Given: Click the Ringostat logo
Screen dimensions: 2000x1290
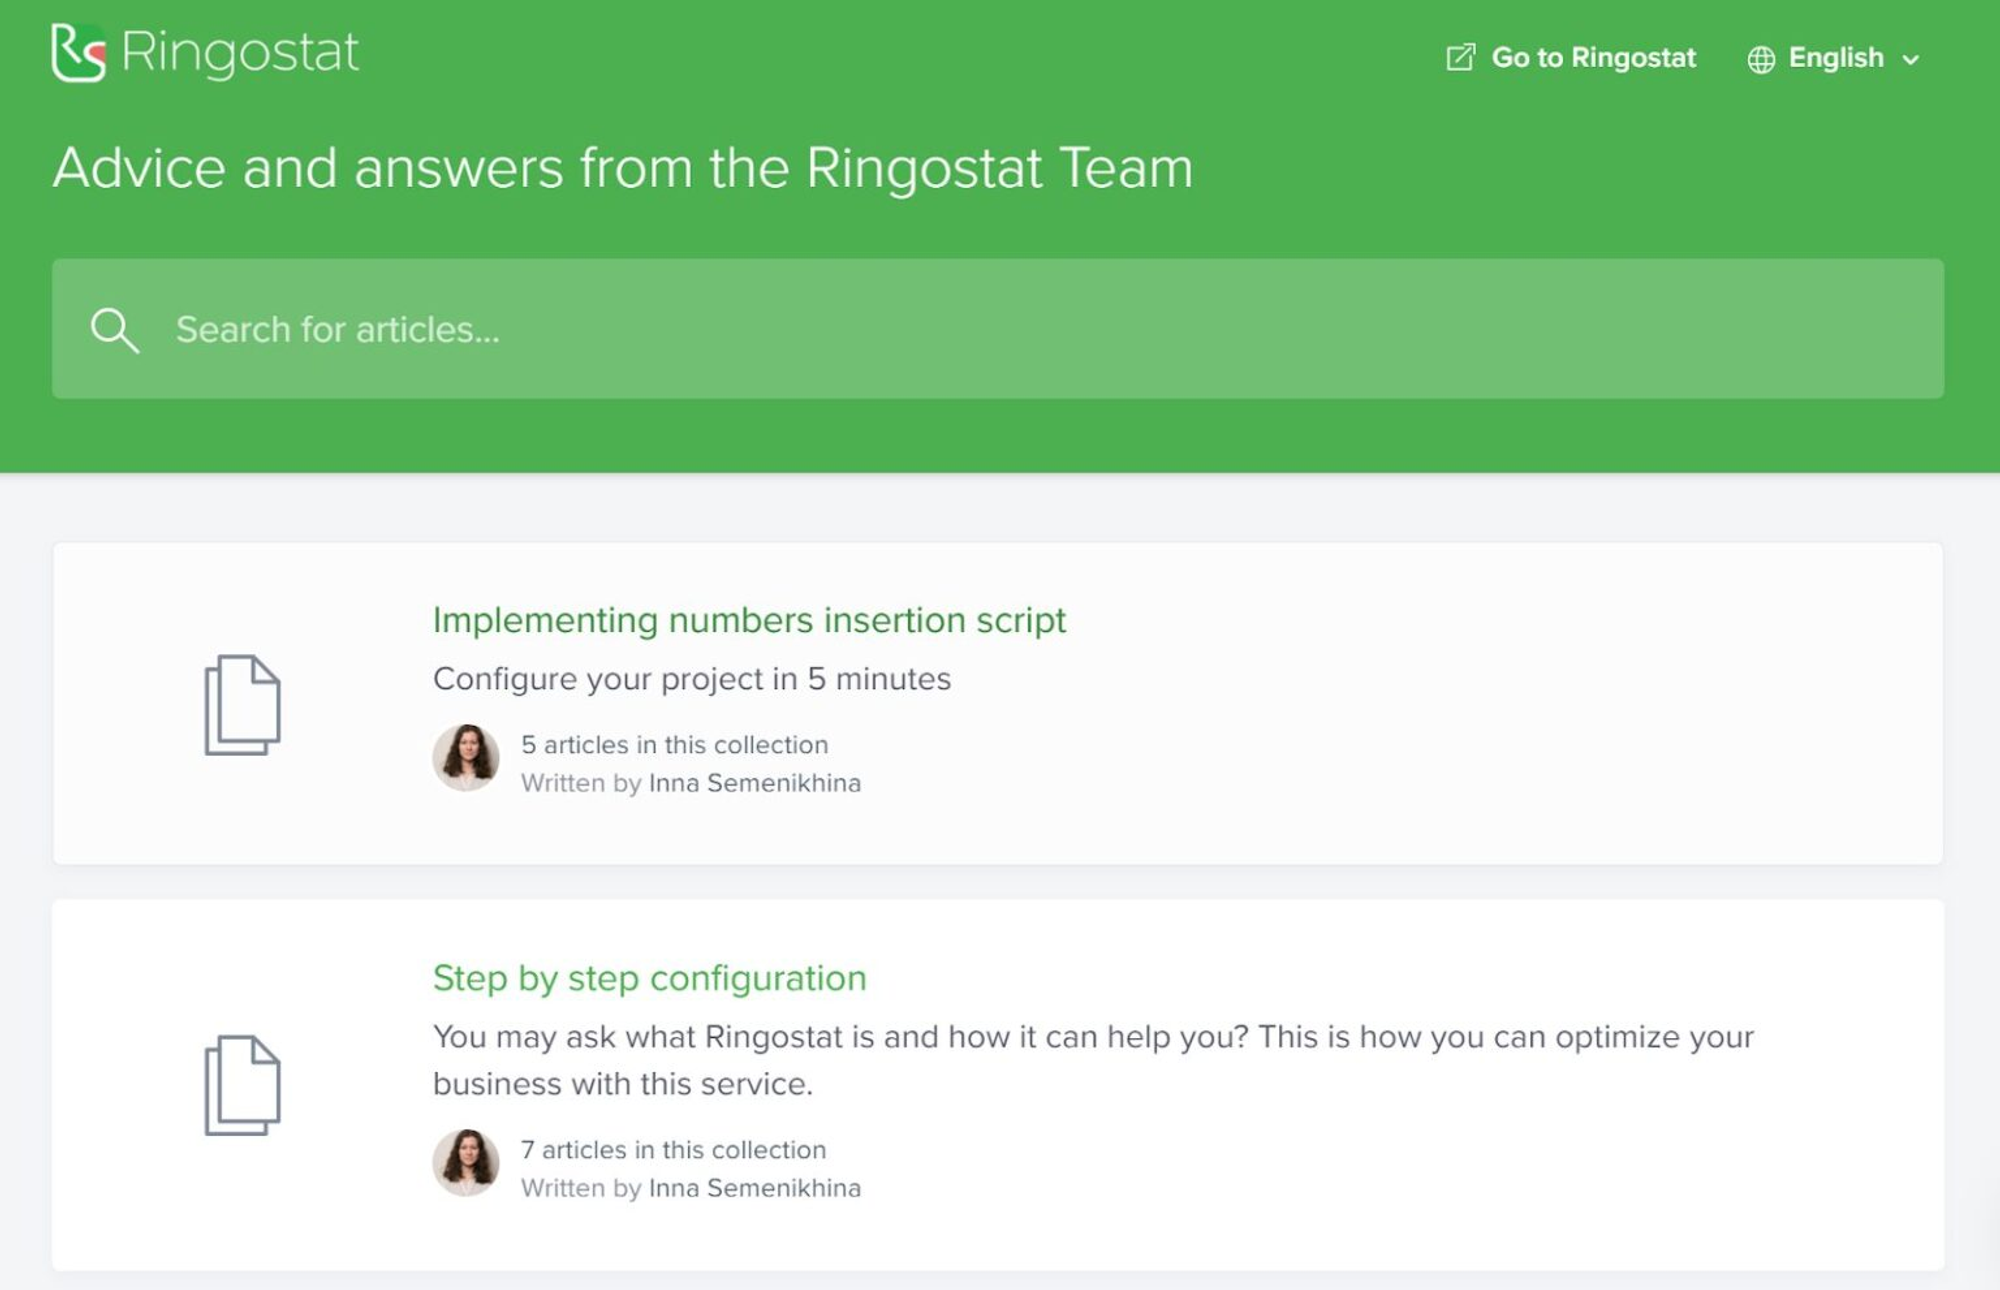Looking at the screenshot, I should tap(205, 52).
